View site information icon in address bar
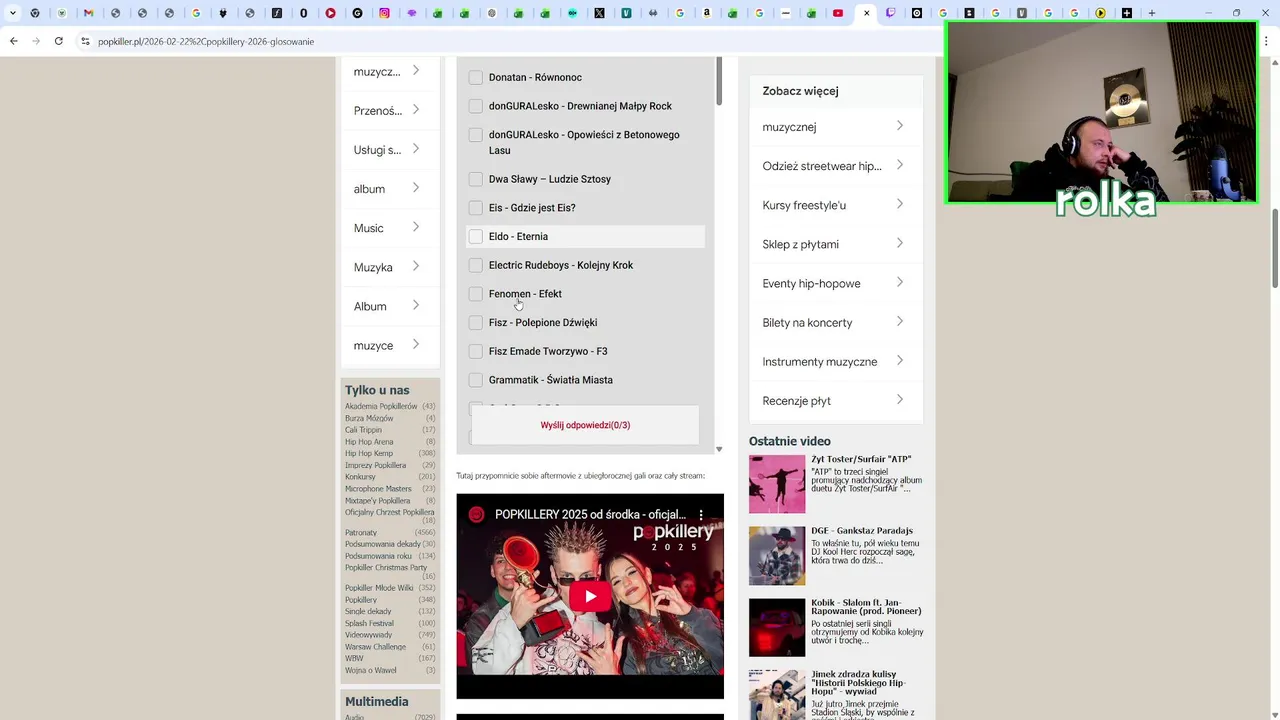 (86, 41)
